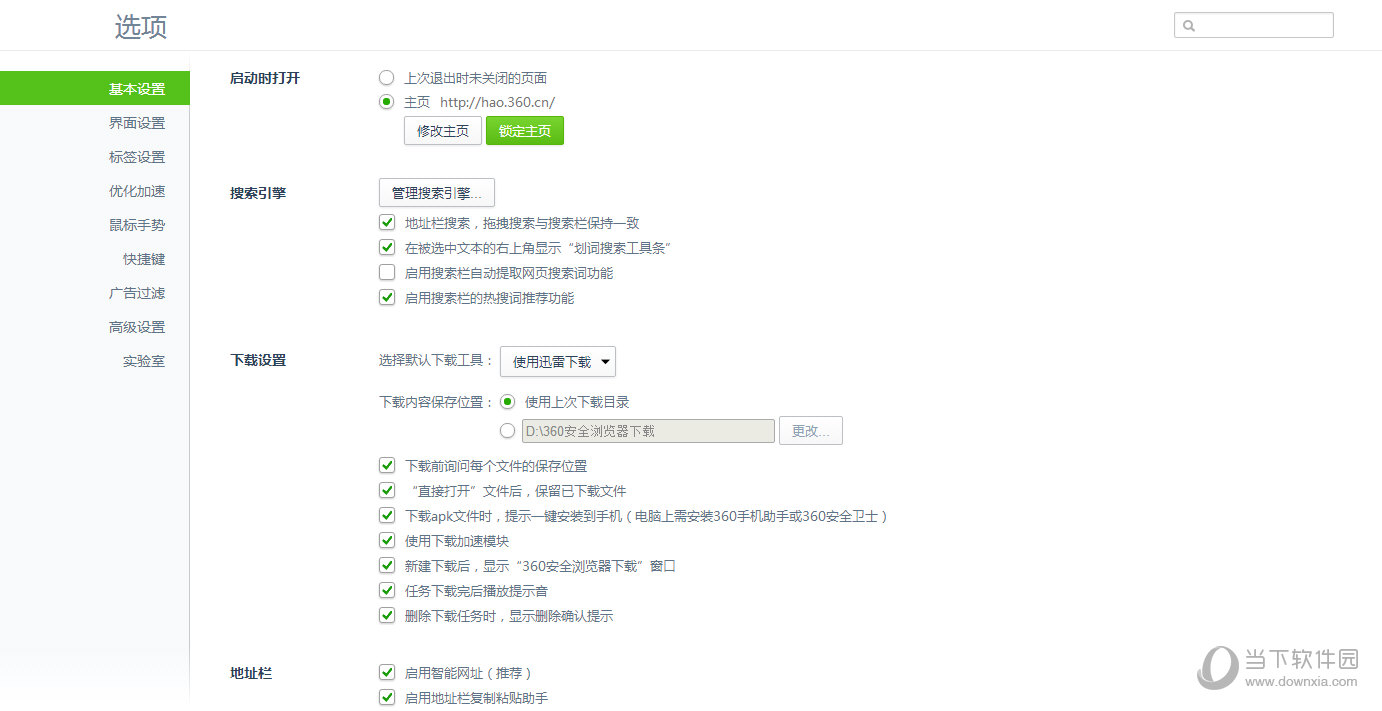Viewport: 1382px width, 711px height.
Task: Click the D:\360安全浏览器下载 path field
Action: point(648,431)
